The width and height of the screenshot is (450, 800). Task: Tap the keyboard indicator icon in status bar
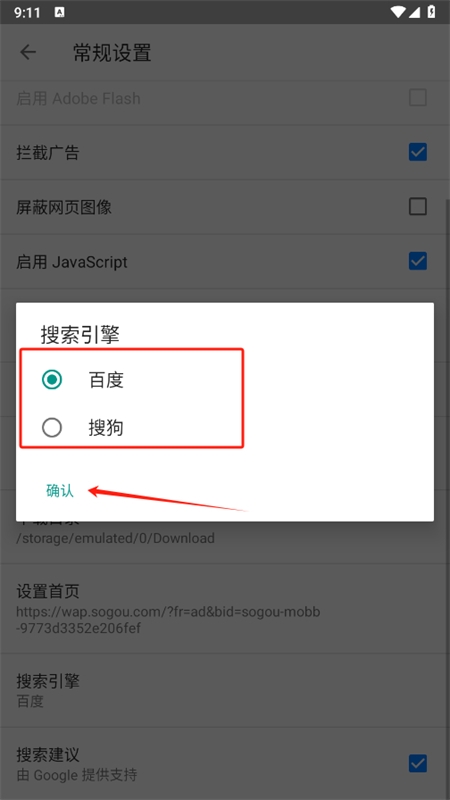click(59, 12)
